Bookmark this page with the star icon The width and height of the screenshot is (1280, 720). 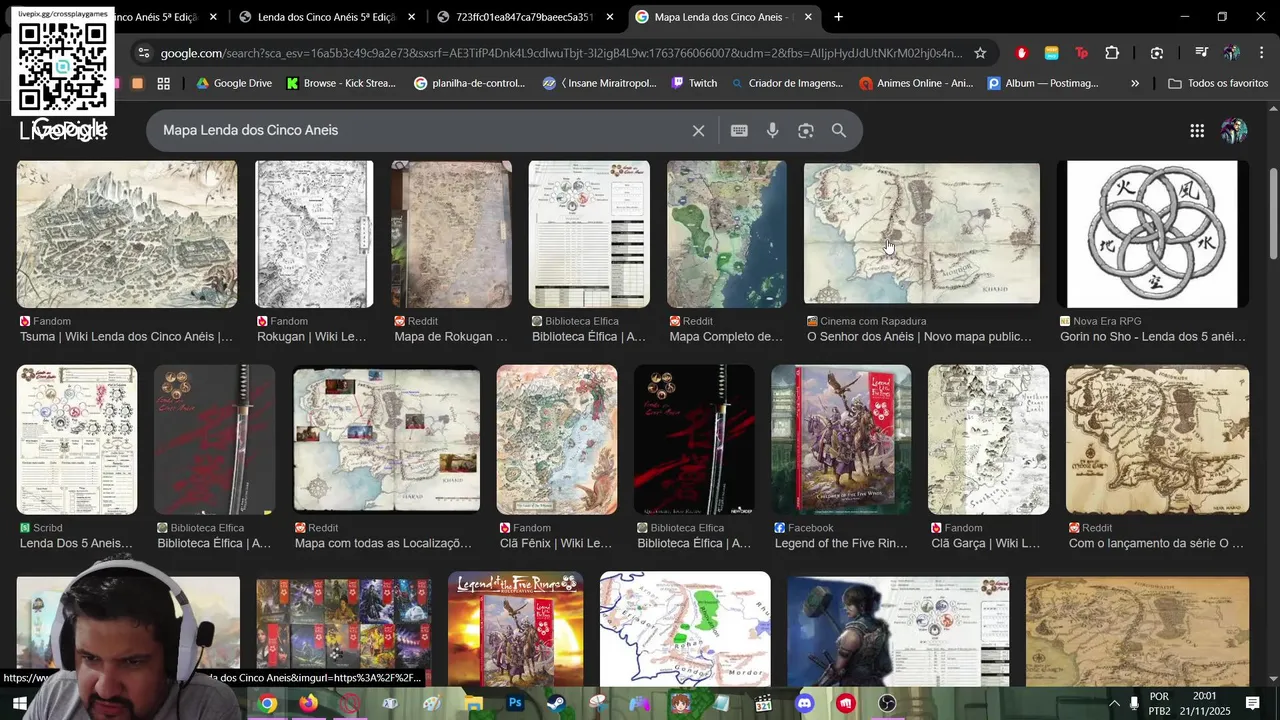click(980, 53)
